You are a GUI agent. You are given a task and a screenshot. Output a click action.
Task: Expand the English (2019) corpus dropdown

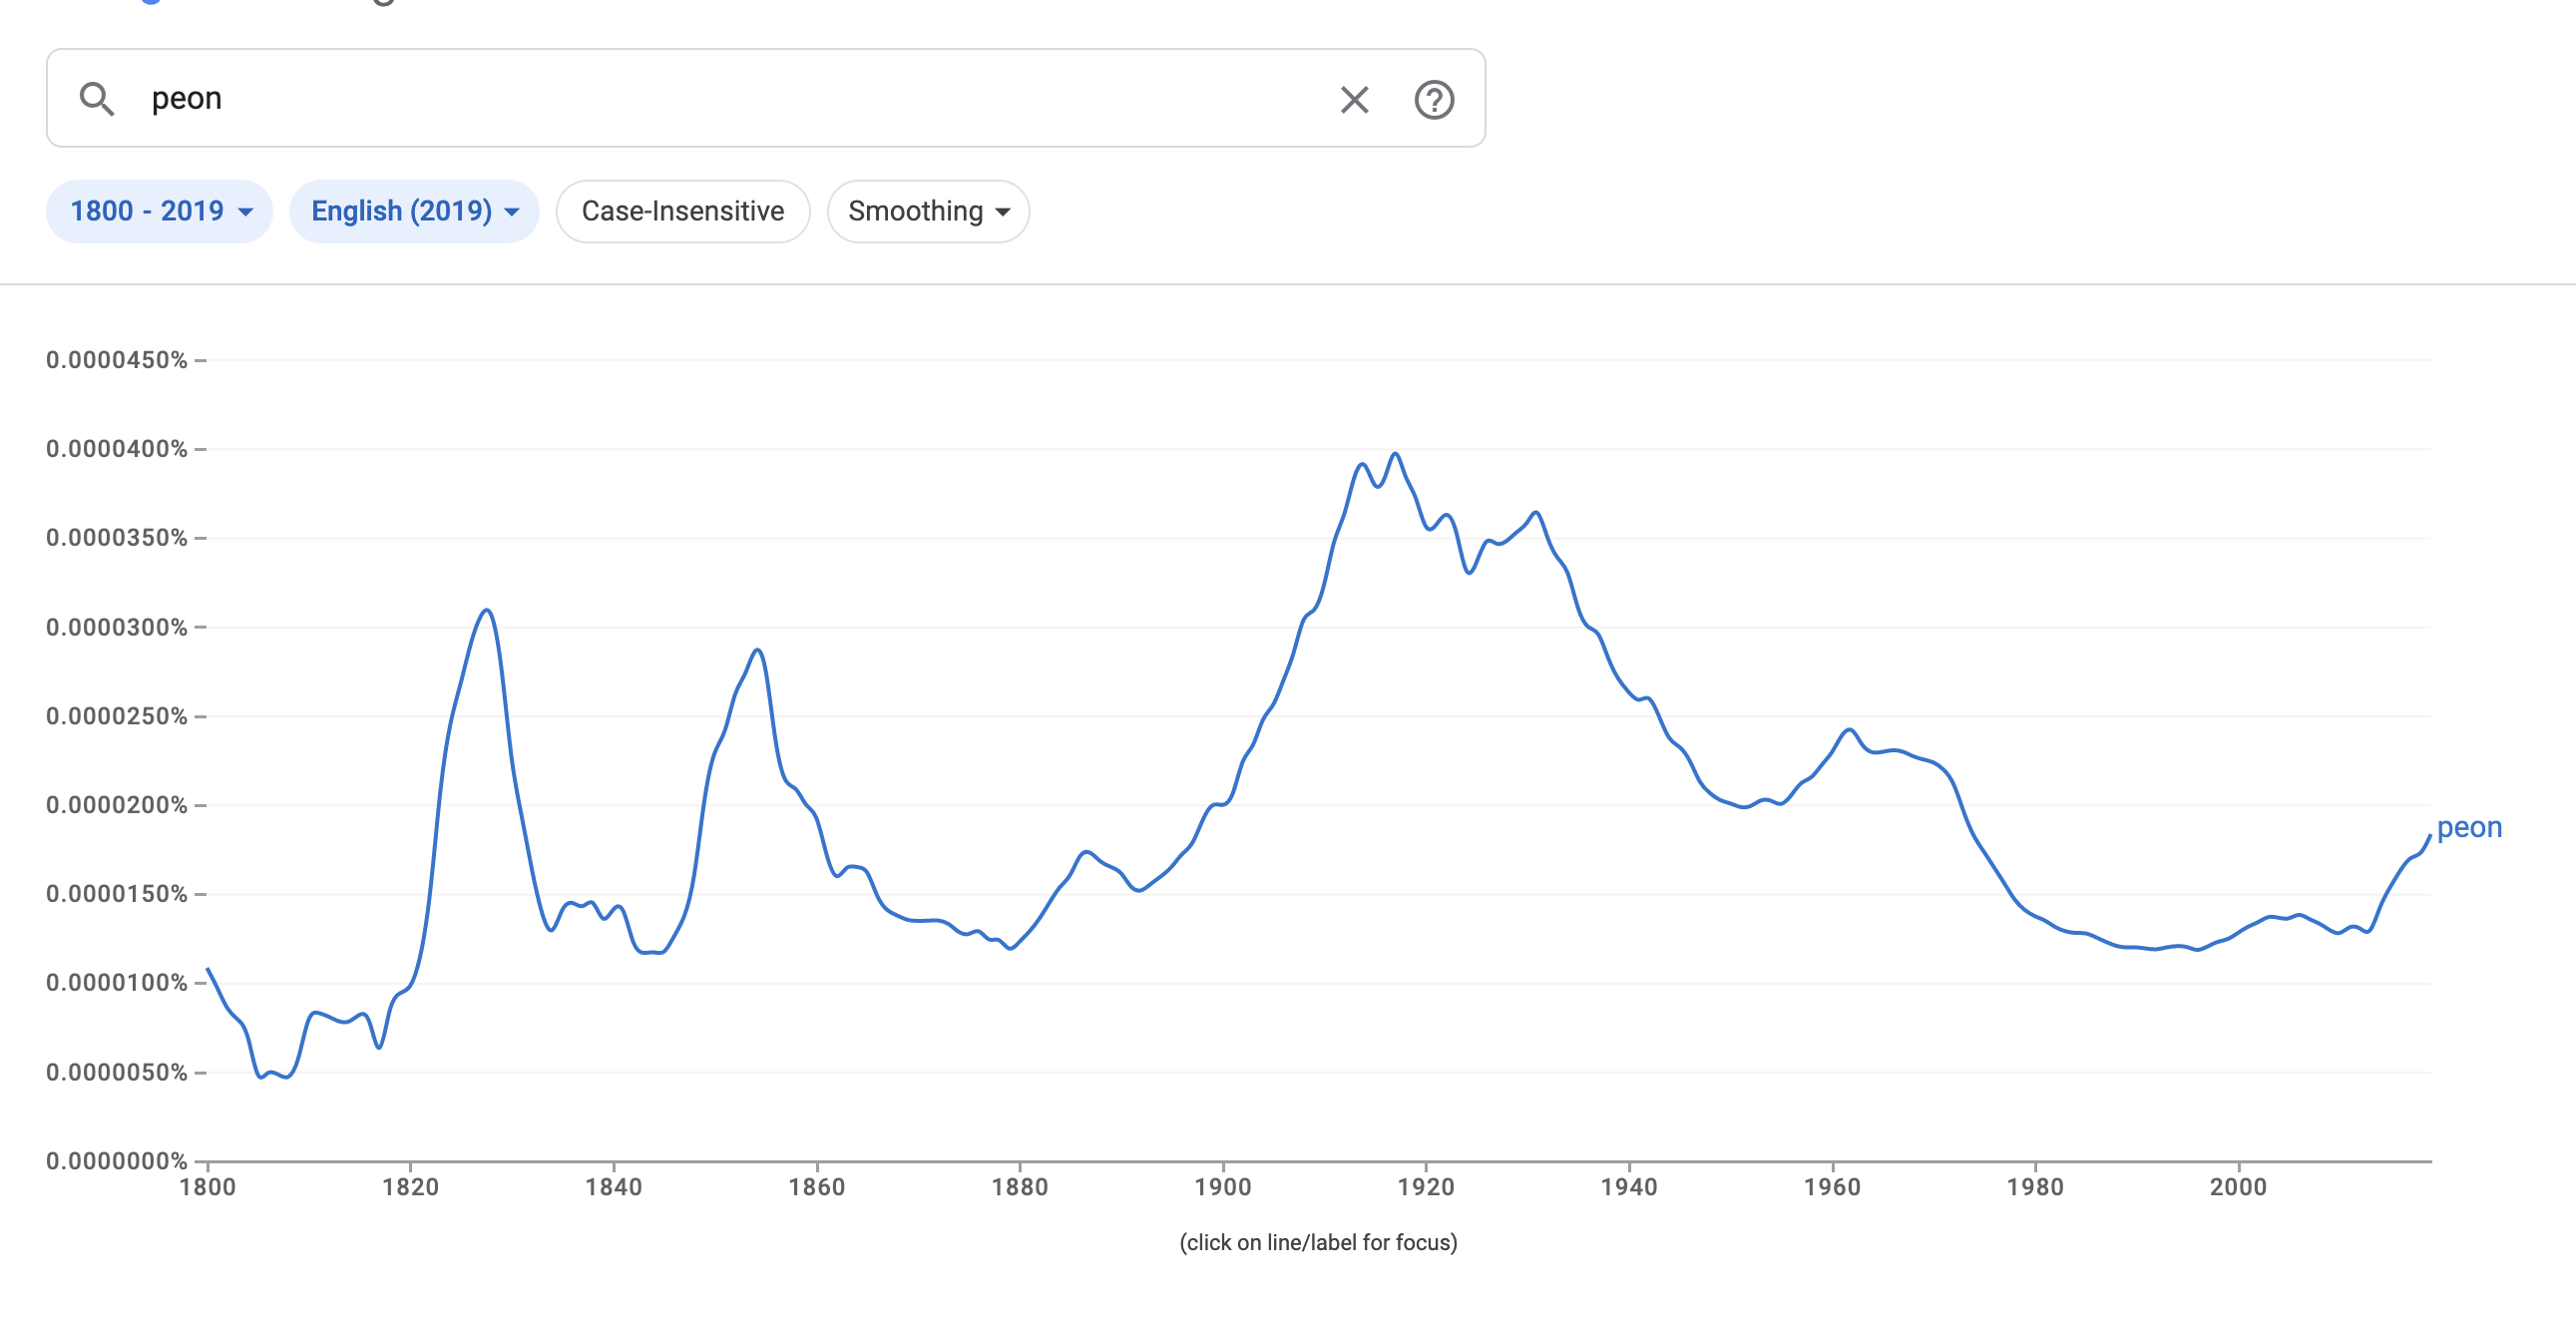click(x=414, y=211)
